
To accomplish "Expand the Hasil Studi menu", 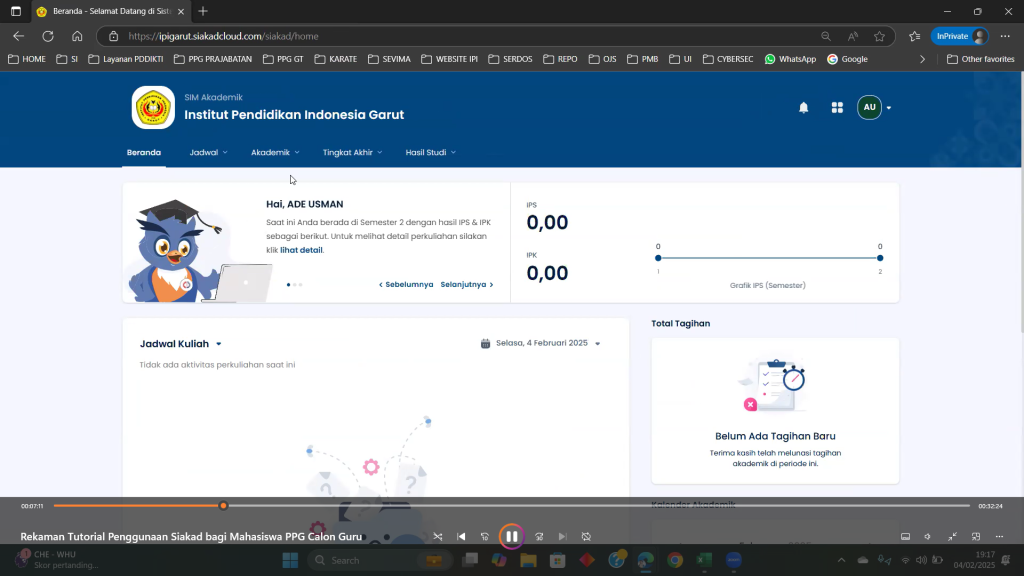I will (x=430, y=152).
